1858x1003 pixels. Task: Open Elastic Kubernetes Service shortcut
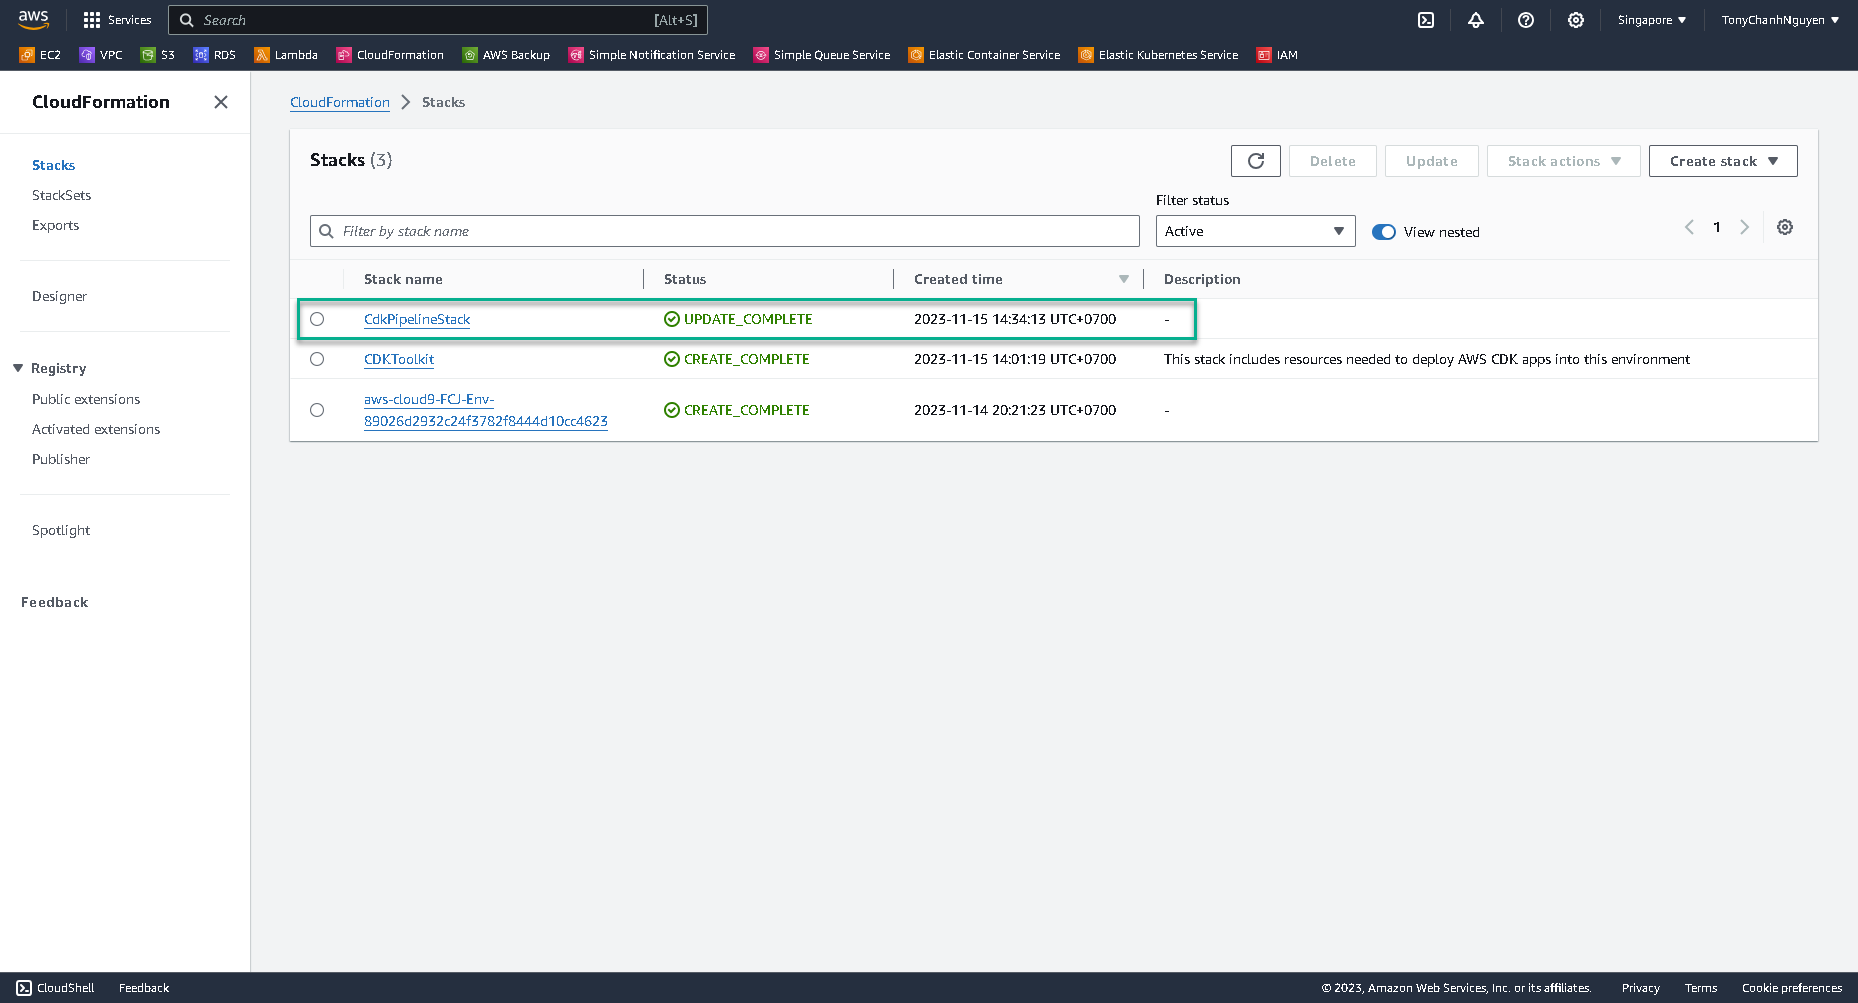click(x=1158, y=55)
